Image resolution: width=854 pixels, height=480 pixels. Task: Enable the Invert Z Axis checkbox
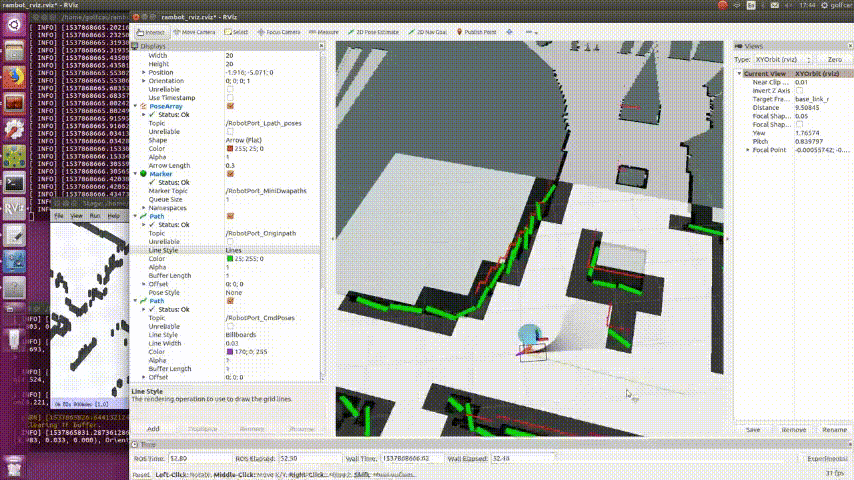tap(798, 91)
